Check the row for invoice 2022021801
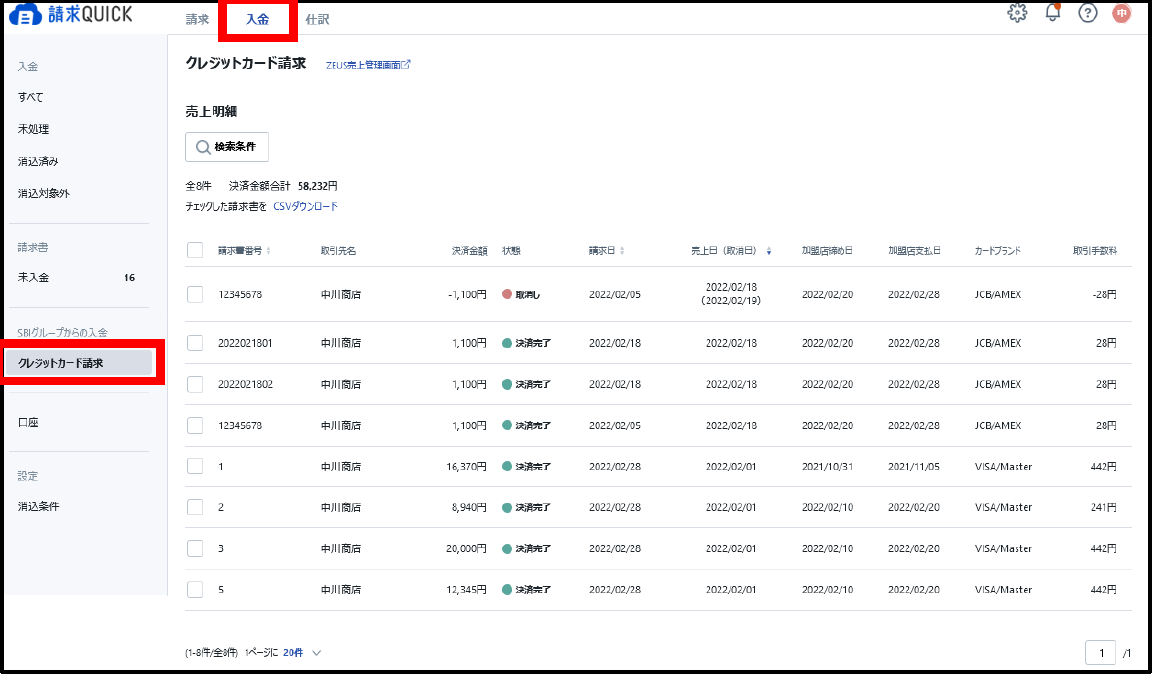1153x675 pixels. tap(195, 343)
